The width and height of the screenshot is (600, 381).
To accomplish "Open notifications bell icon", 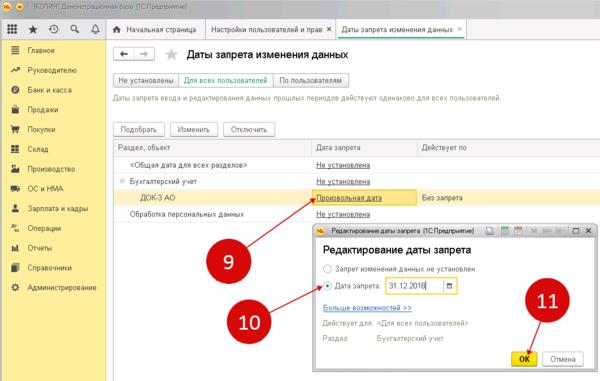I will [x=95, y=29].
